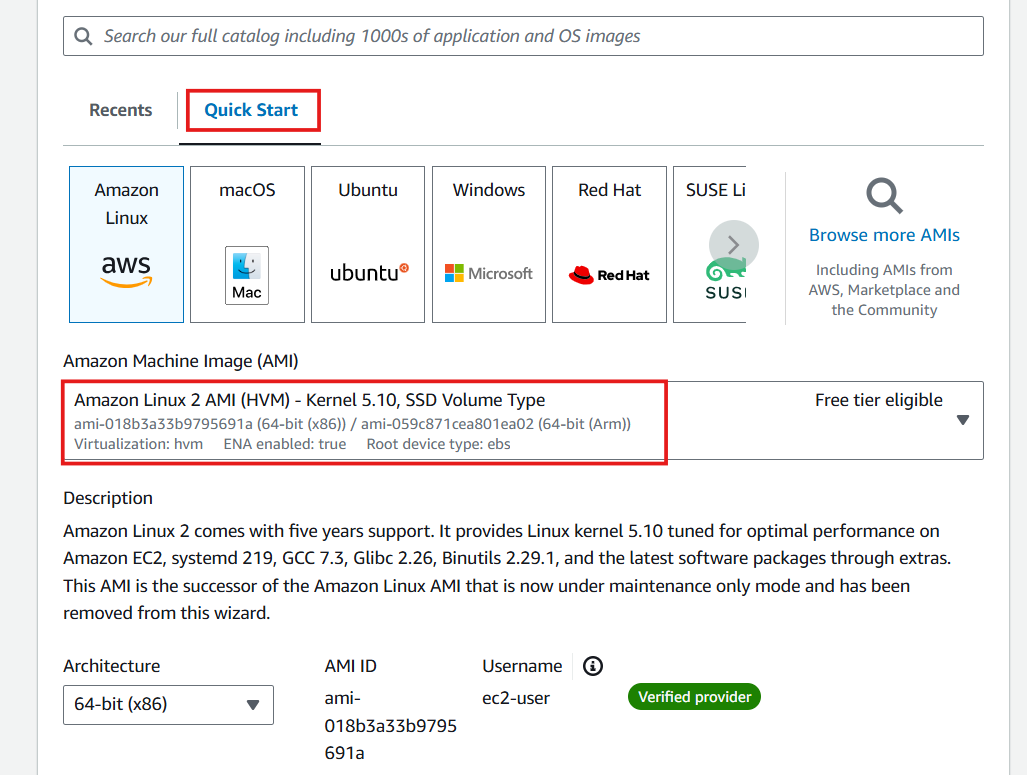Switch to the Quick Start tab
This screenshot has width=1027, height=775.
pos(251,110)
